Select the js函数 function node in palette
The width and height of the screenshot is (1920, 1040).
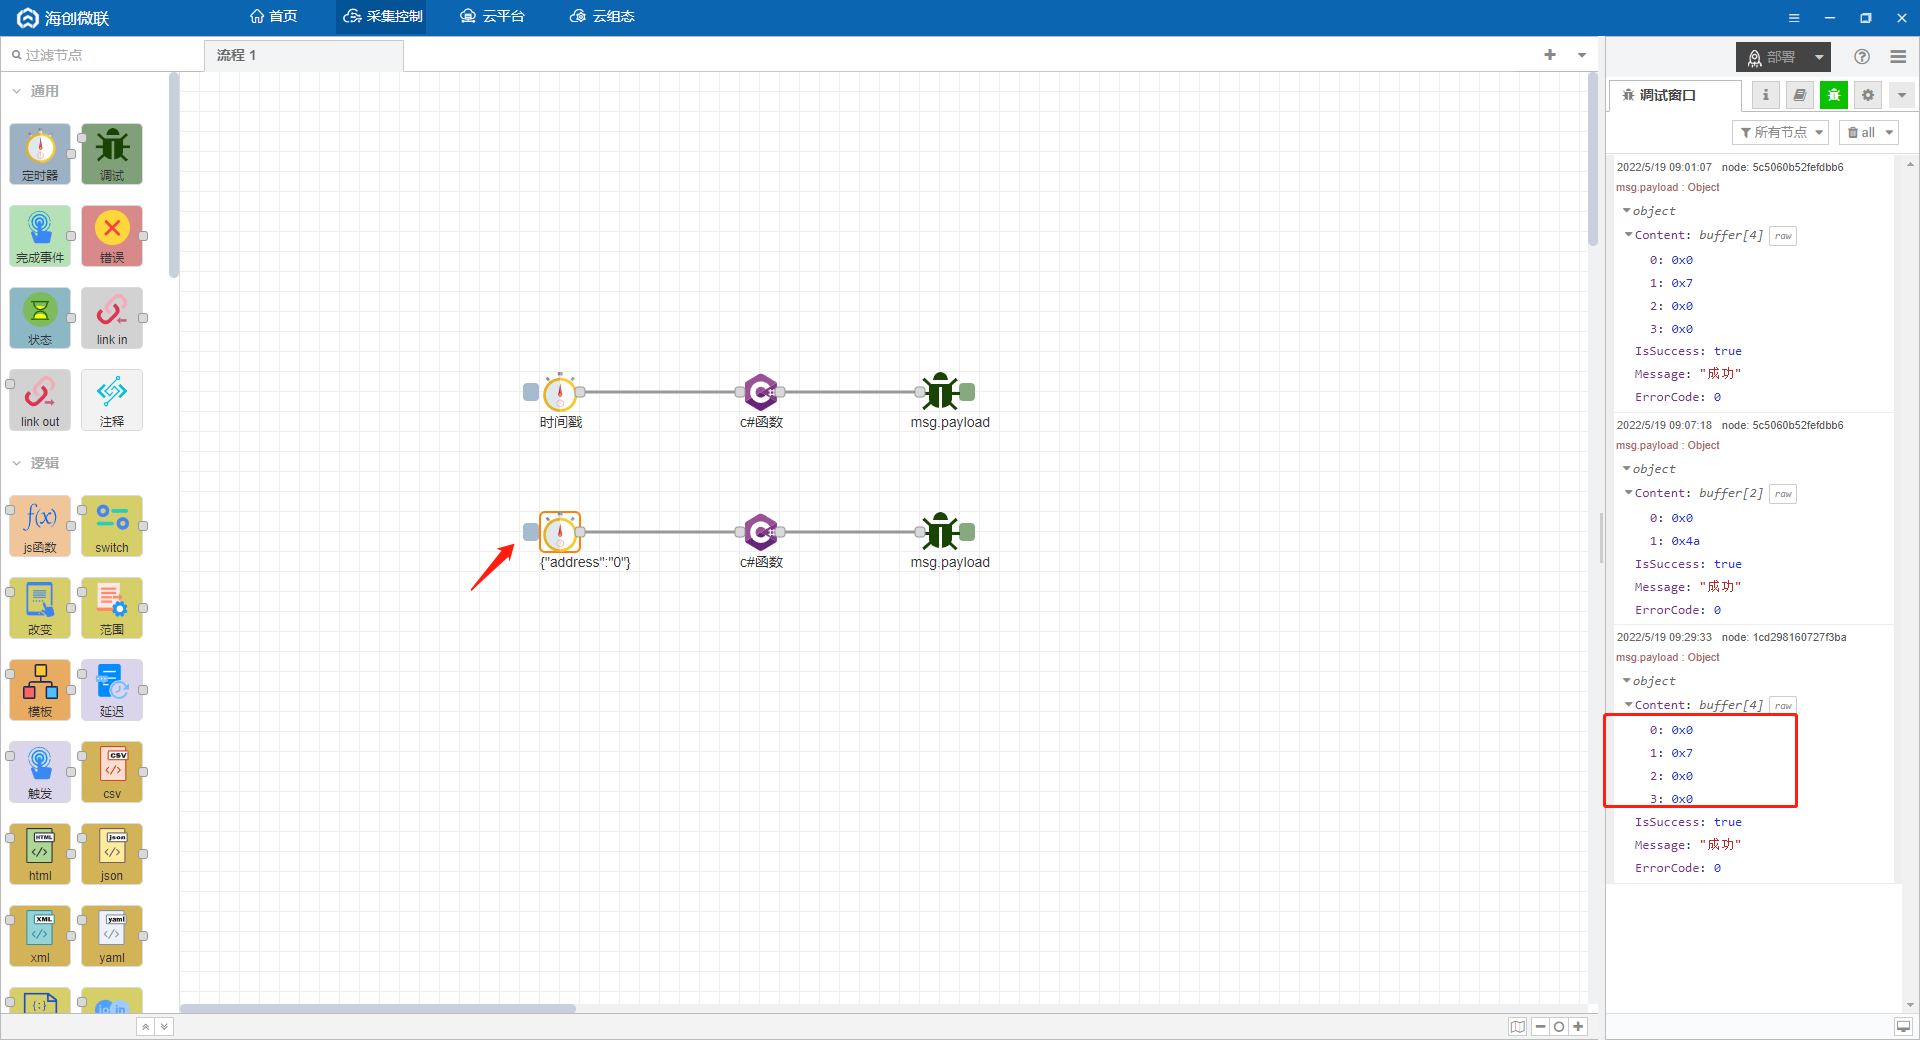click(x=40, y=526)
